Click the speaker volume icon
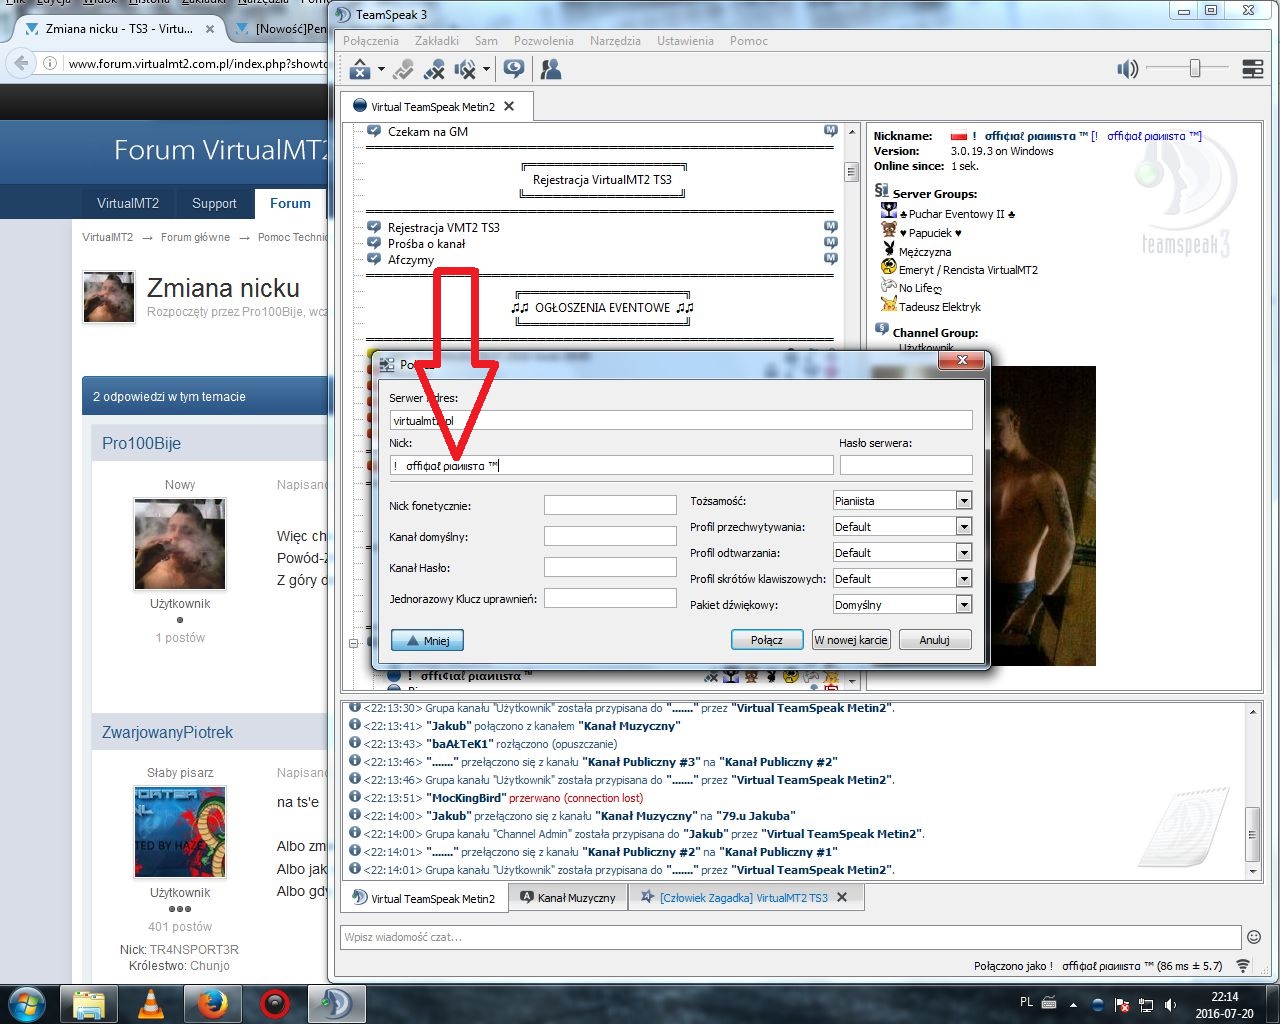This screenshot has height=1024, width=1280. (x=1127, y=68)
